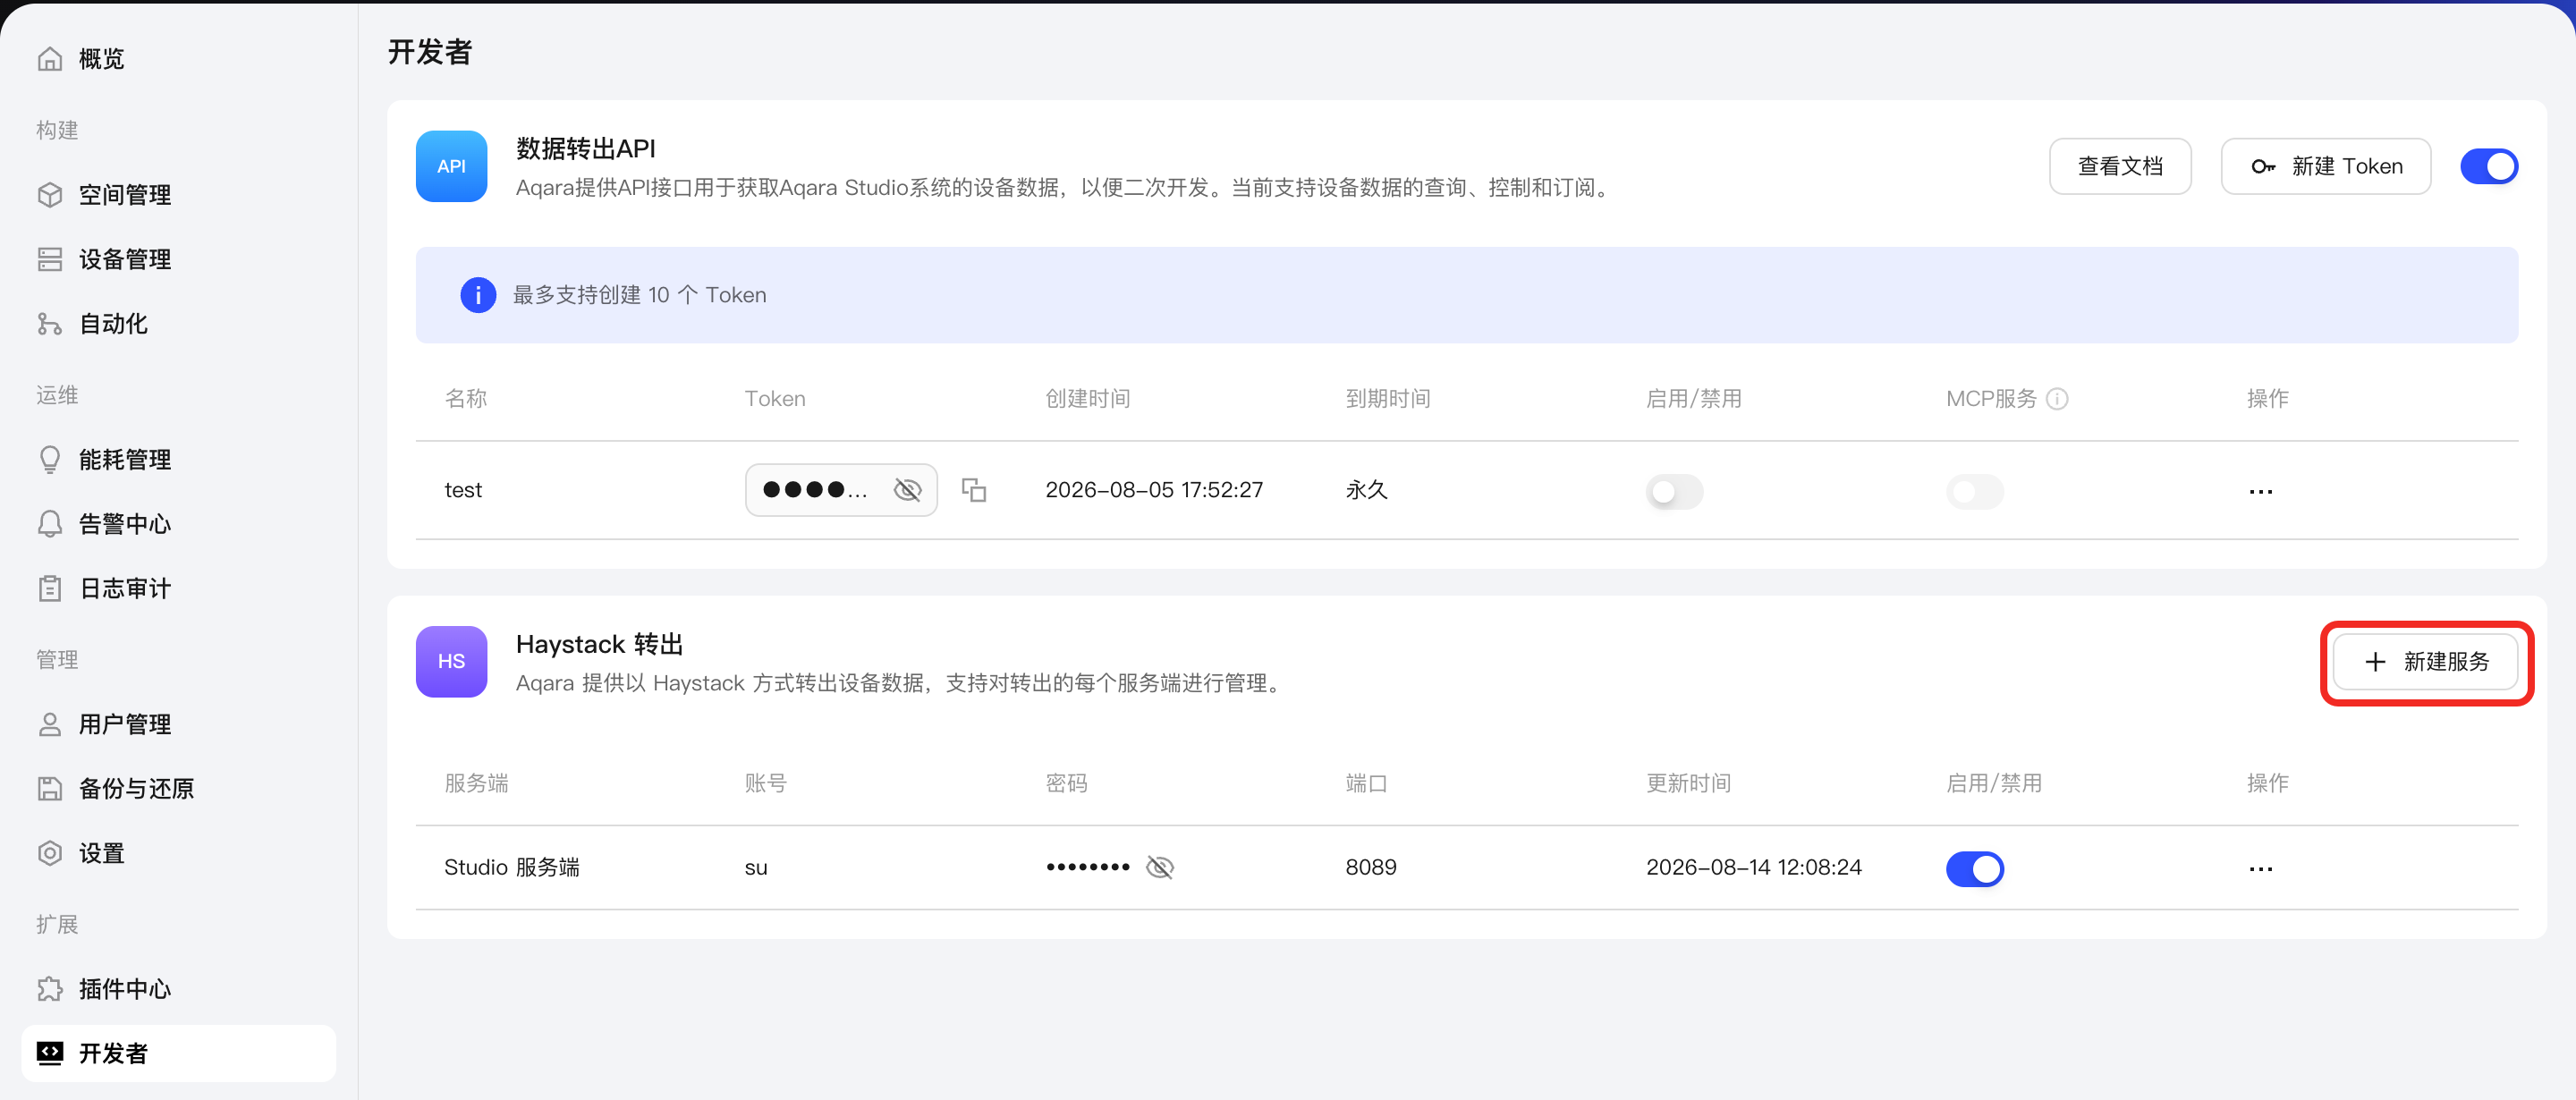2576x1100 pixels.
Task: Click the blue info icon in Token notice
Action: (478, 295)
